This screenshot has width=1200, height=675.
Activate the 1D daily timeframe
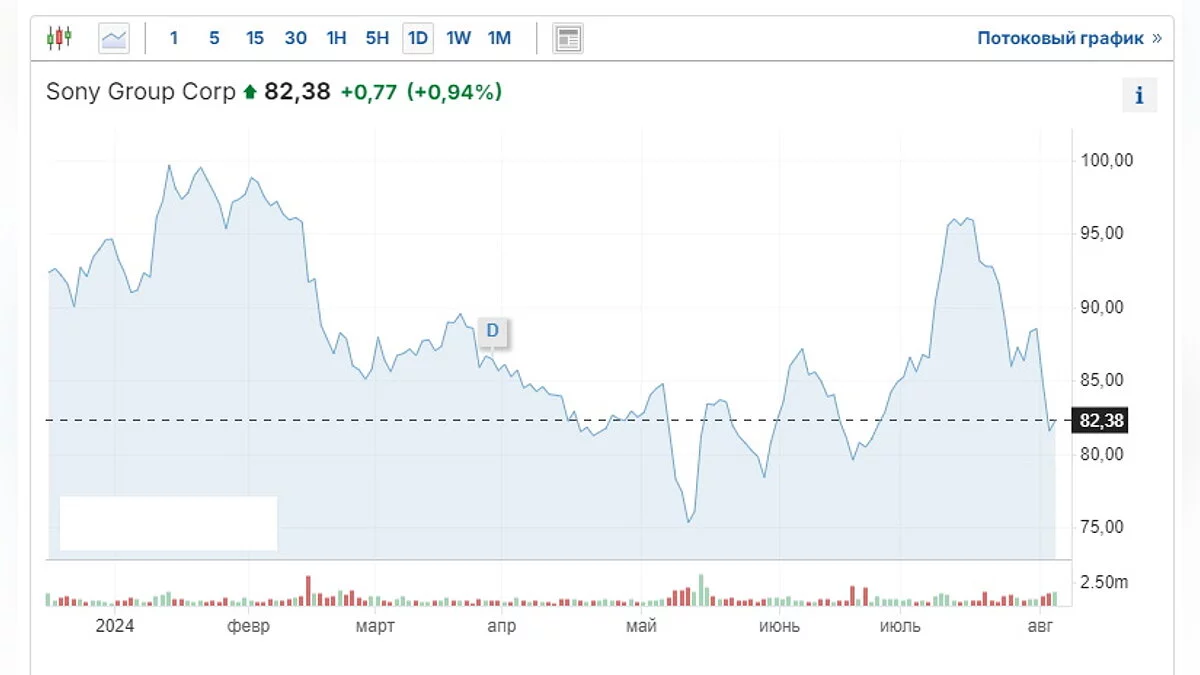(418, 39)
